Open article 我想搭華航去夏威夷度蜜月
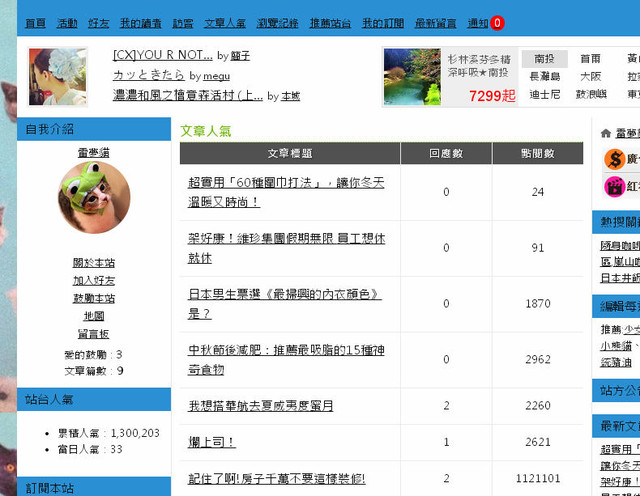The image size is (640, 496). pos(261,406)
